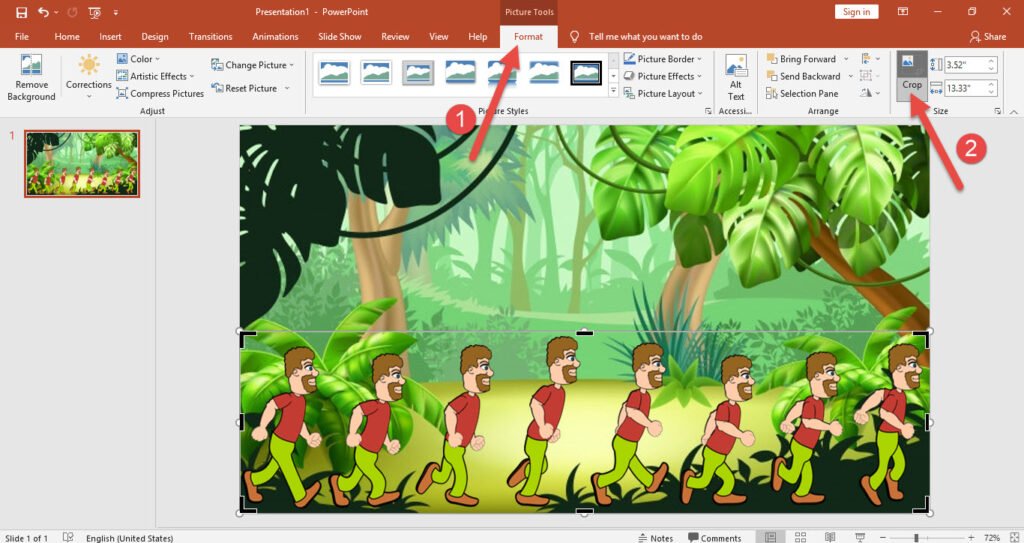Start Slide Show from status bar

[x=859, y=538]
